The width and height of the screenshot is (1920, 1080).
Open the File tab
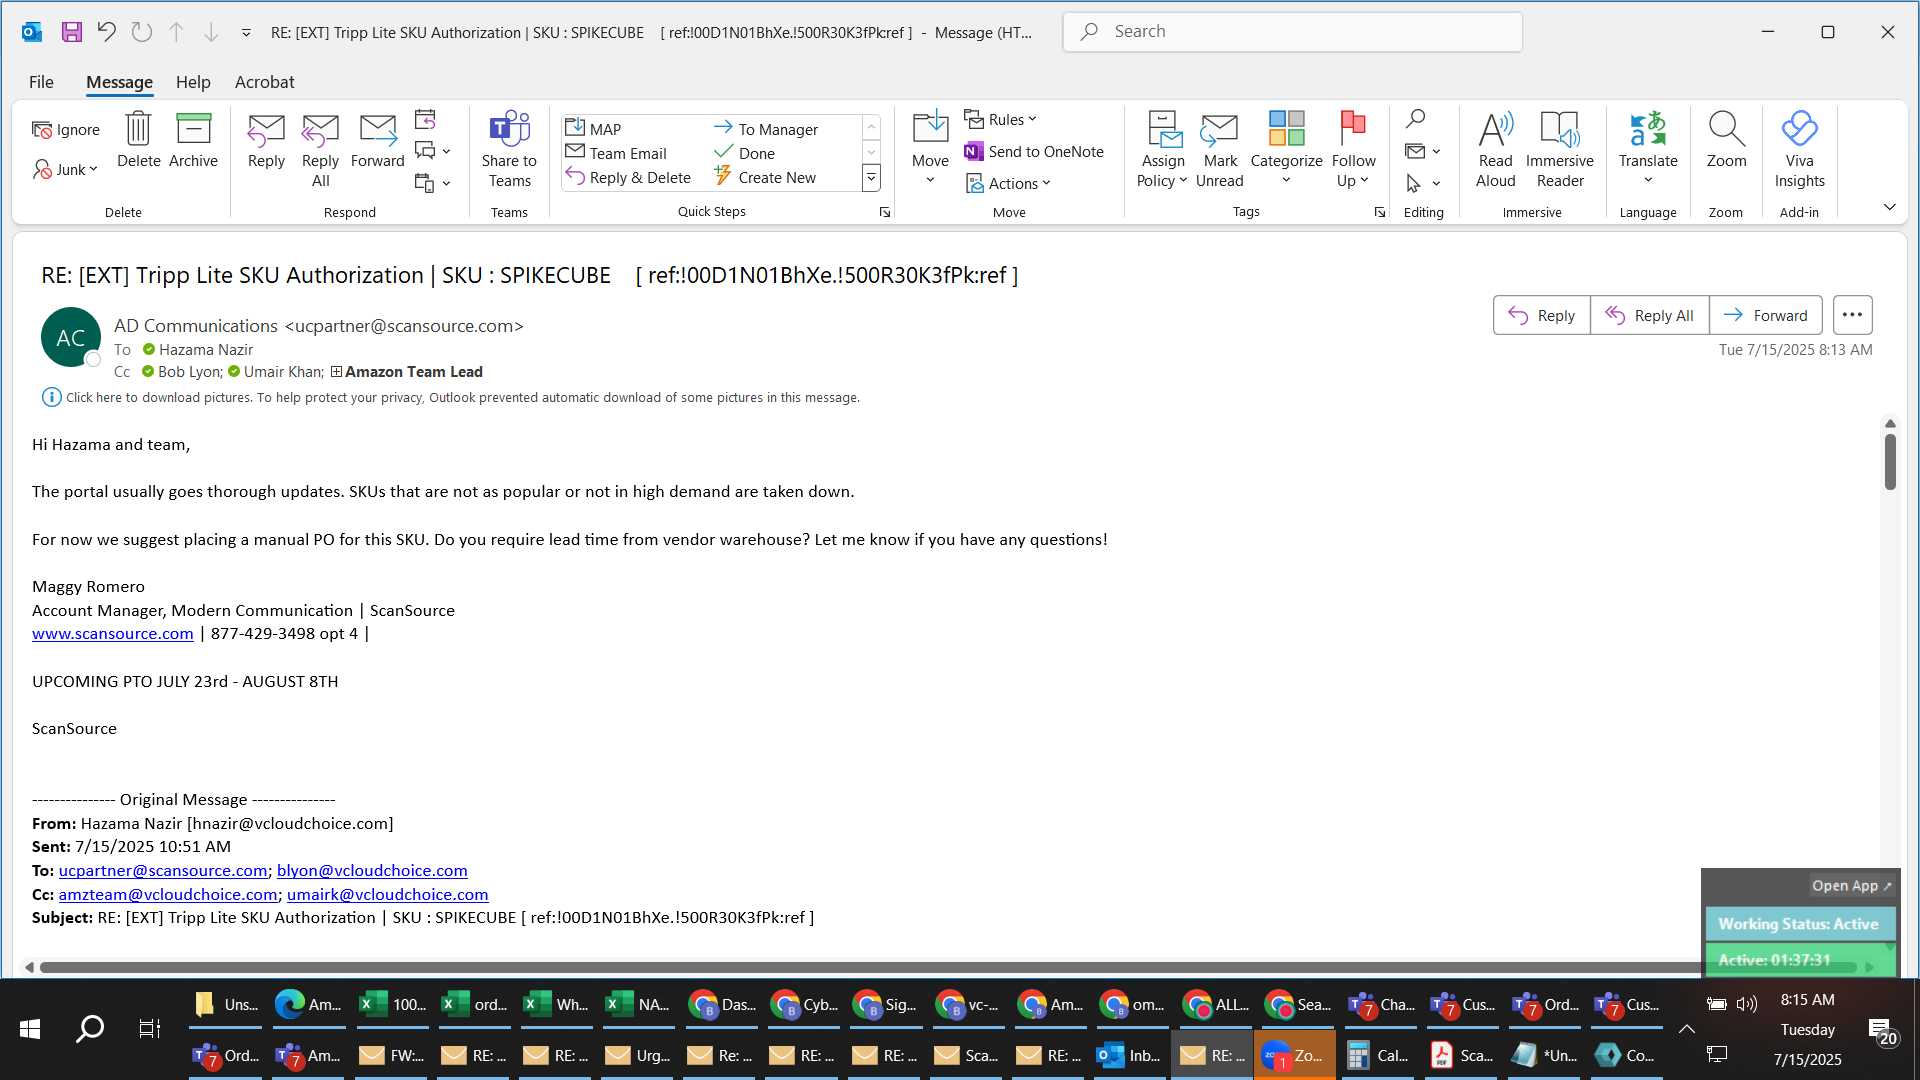(41, 82)
